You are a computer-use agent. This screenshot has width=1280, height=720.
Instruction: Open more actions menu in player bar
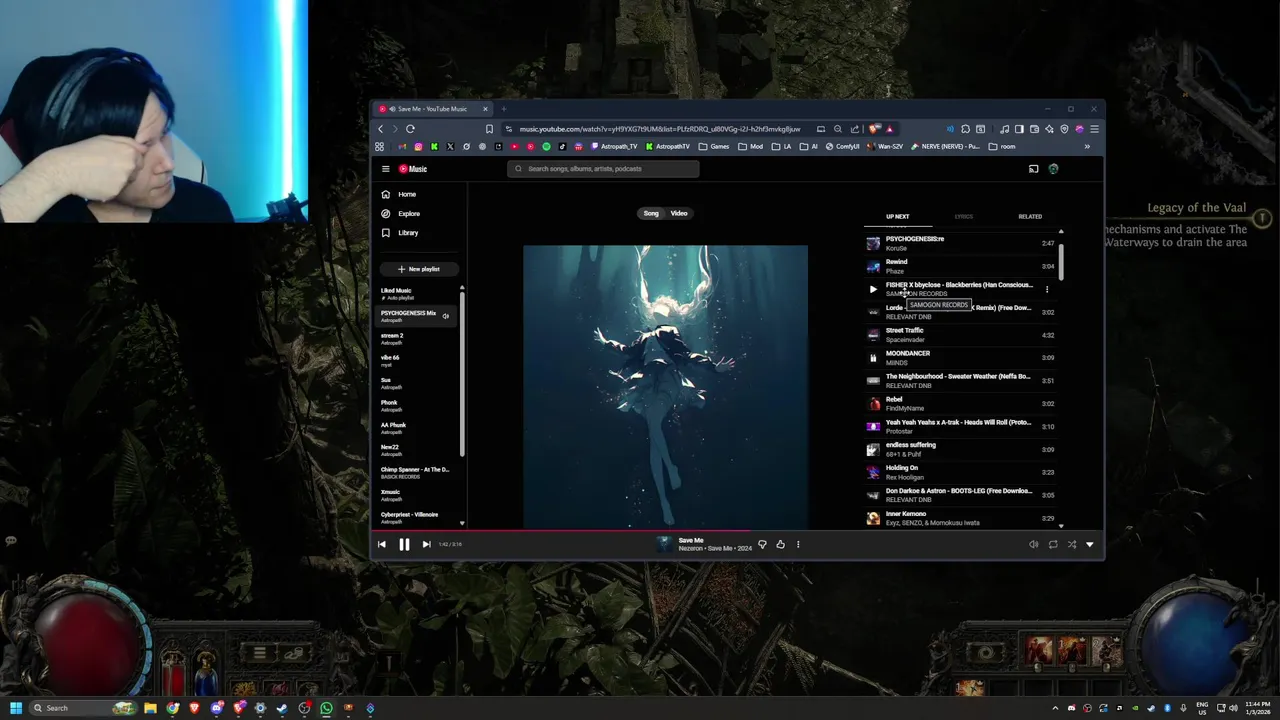[x=798, y=544]
